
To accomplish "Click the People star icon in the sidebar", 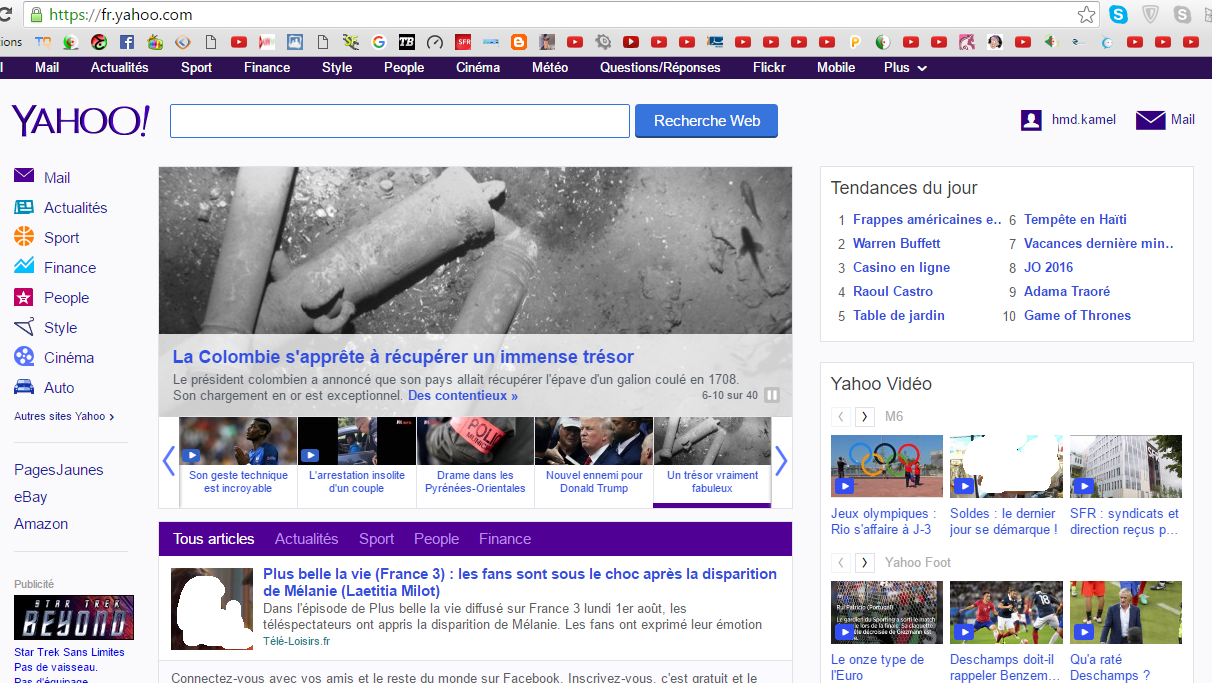I will pyautogui.click(x=24, y=297).
